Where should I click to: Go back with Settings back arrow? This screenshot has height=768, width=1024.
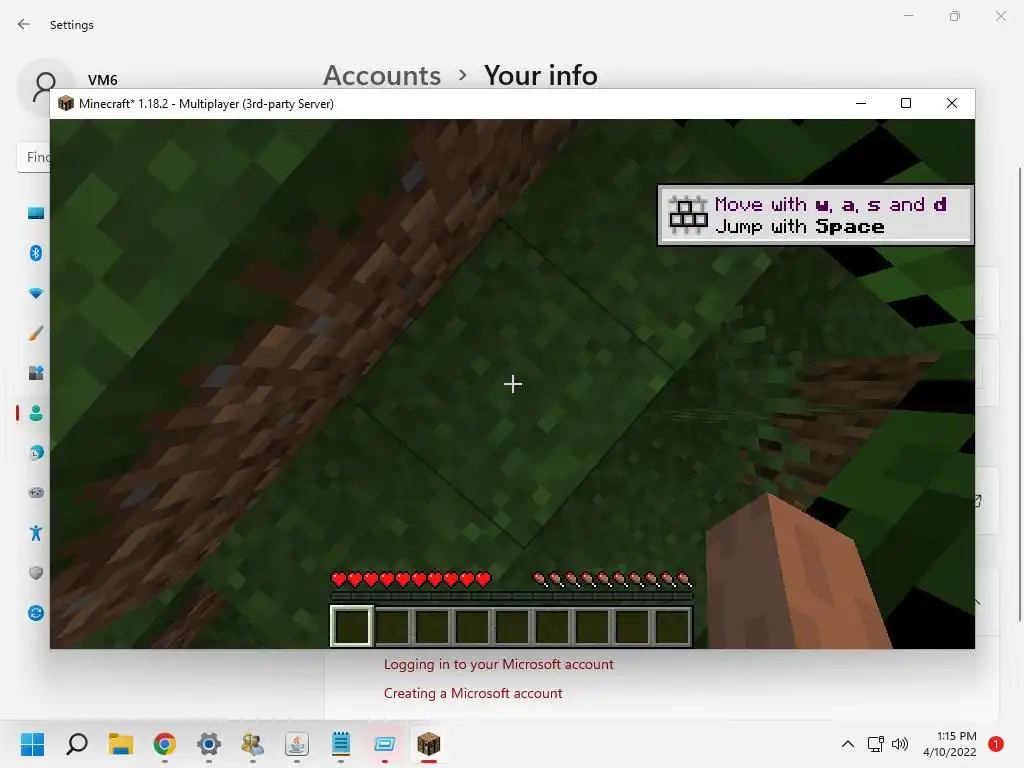(24, 24)
